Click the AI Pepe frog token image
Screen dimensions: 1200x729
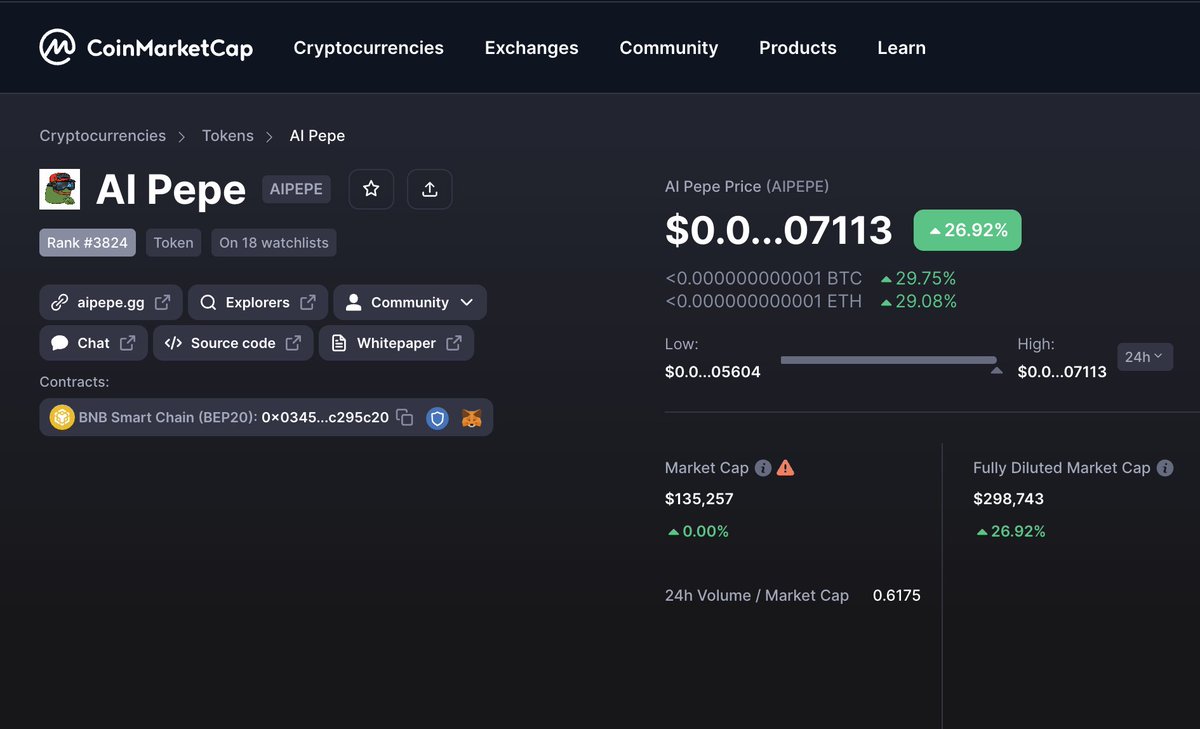pyautogui.click(x=60, y=189)
